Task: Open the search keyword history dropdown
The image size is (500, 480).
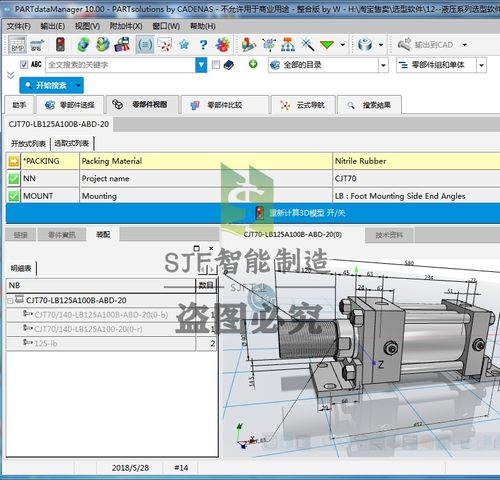Action: [x=201, y=65]
